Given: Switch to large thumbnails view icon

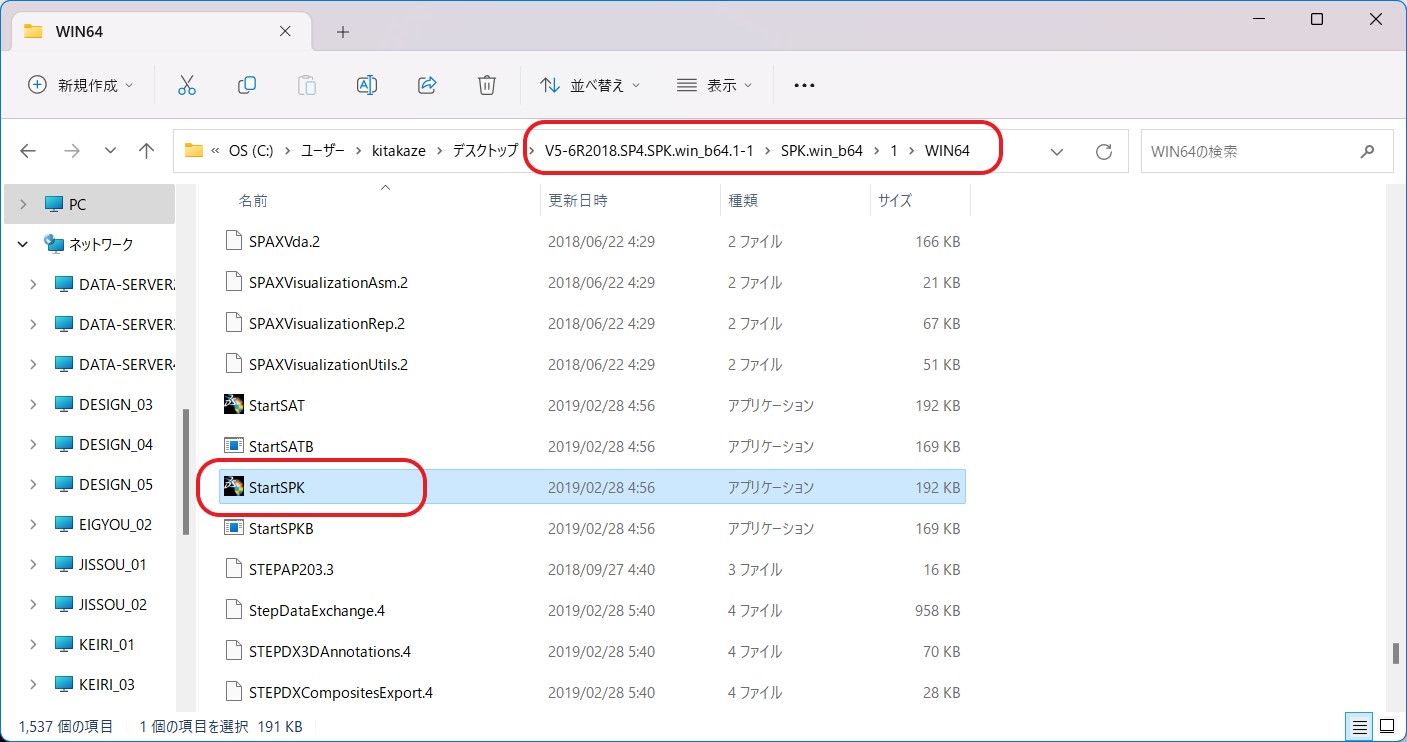Looking at the screenshot, I should point(1388,726).
